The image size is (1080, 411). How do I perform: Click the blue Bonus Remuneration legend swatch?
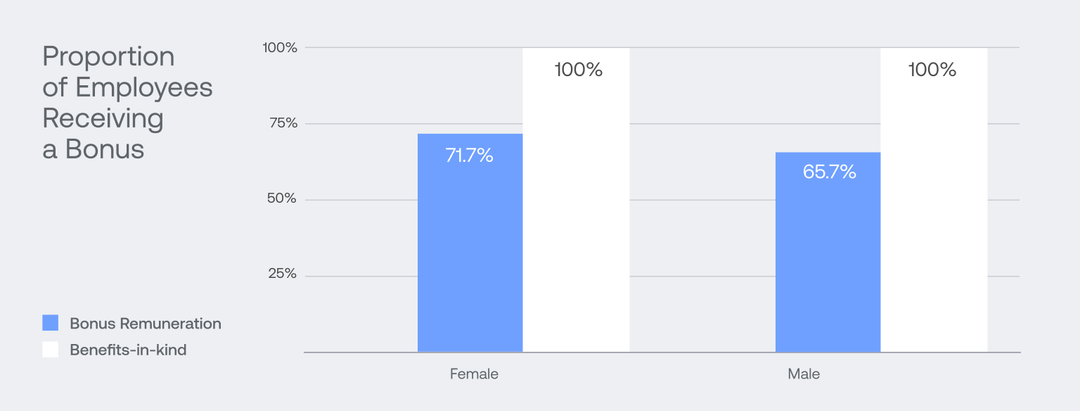[x=50, y=323]
